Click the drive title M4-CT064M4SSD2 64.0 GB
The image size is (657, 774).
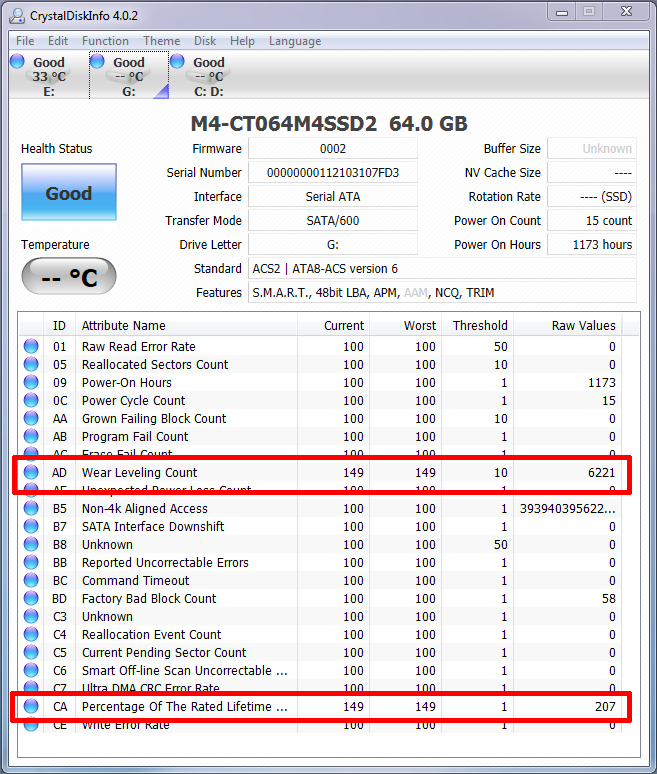(329, 123)
